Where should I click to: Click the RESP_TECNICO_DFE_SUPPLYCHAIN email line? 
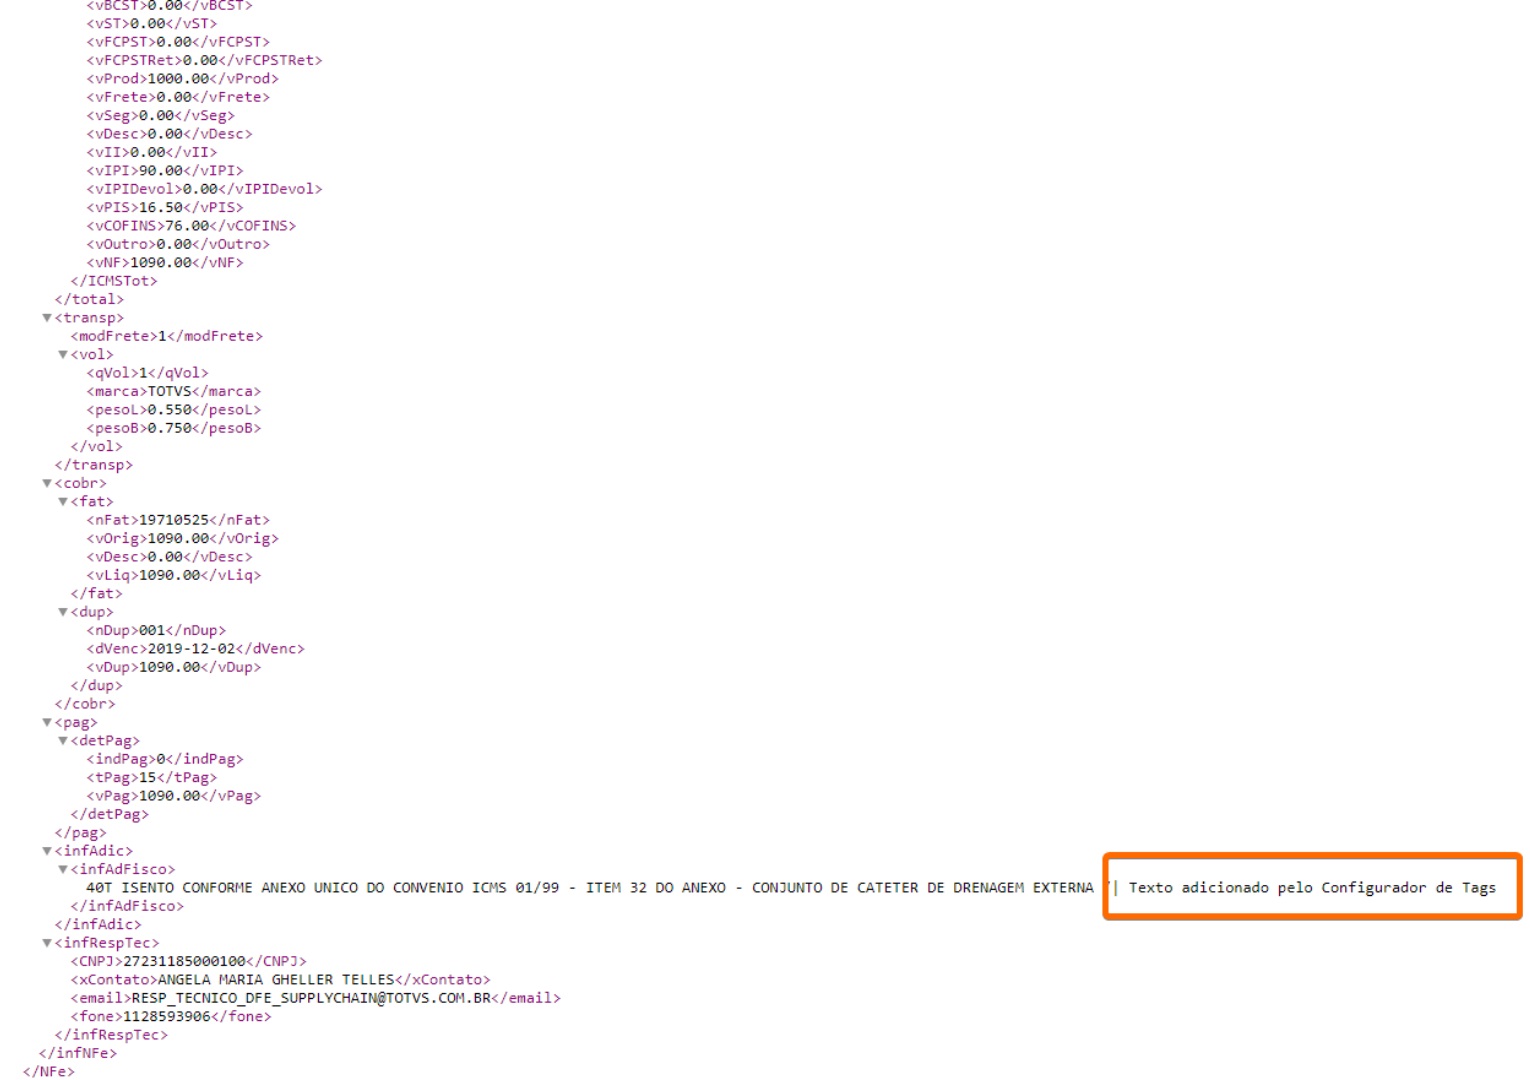point(315,999)
